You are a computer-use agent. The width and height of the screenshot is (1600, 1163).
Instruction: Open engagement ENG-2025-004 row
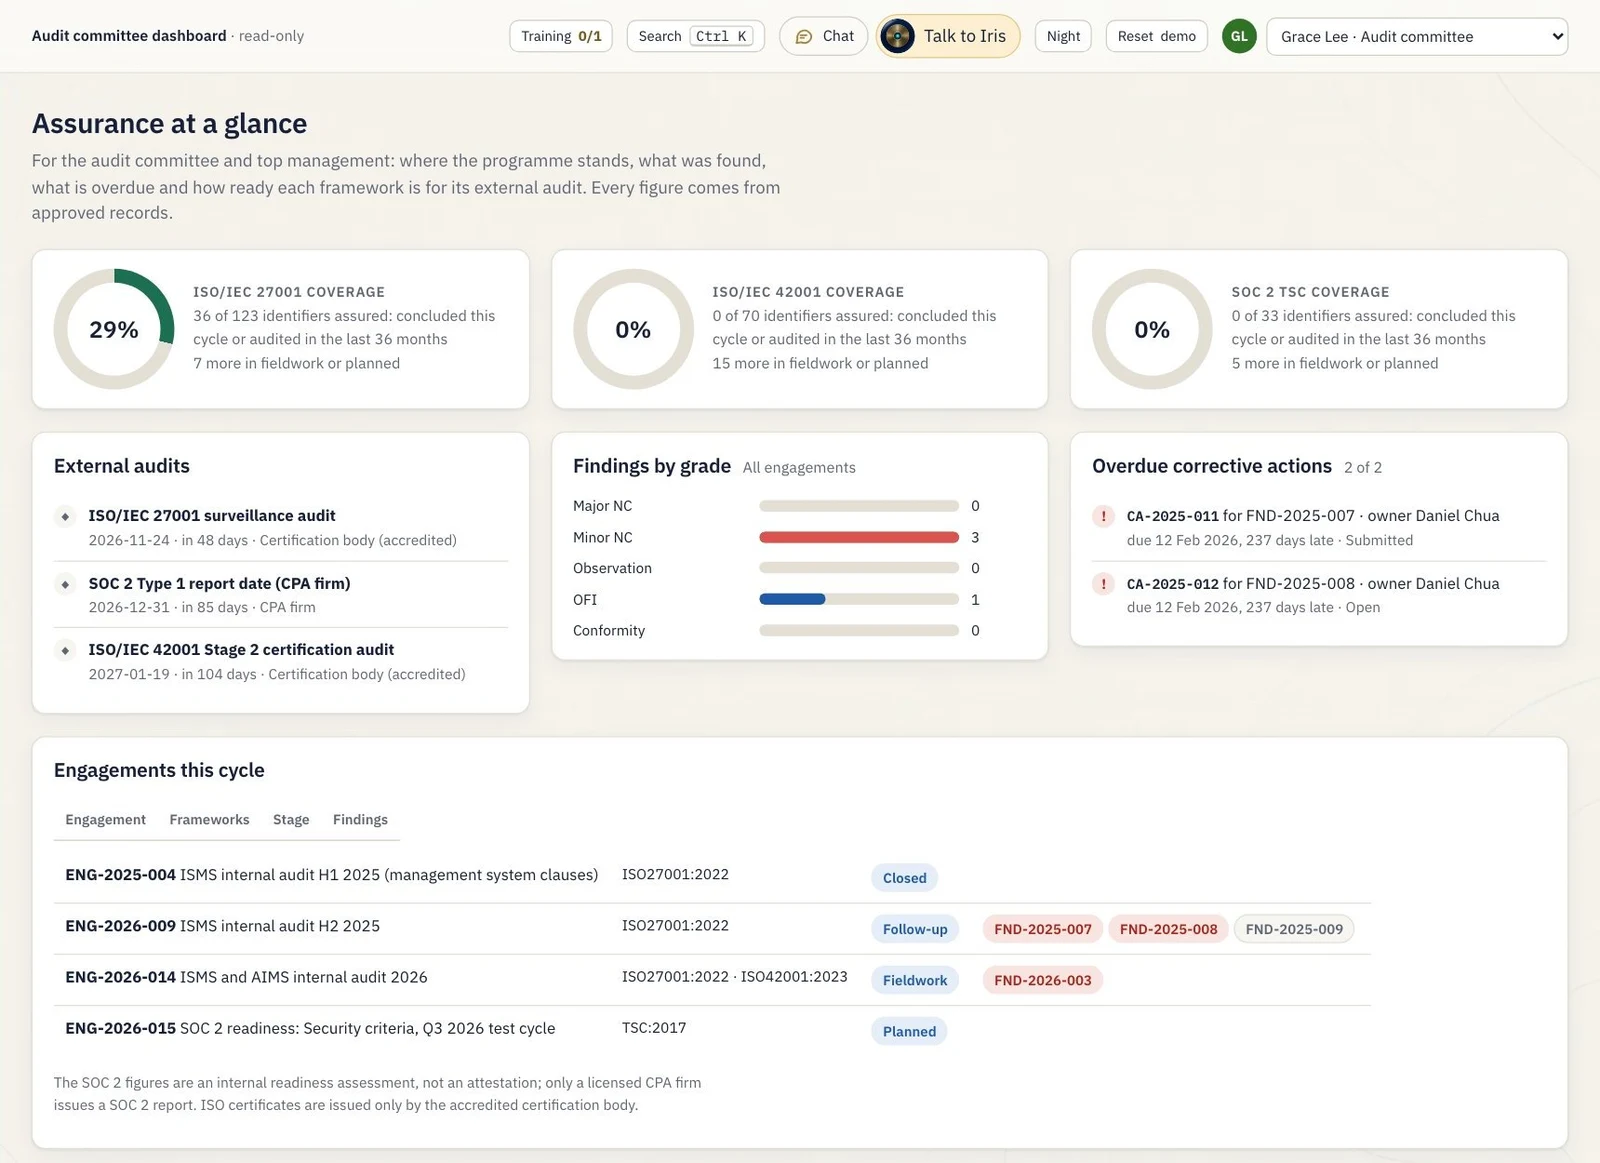tap(712, 877)
